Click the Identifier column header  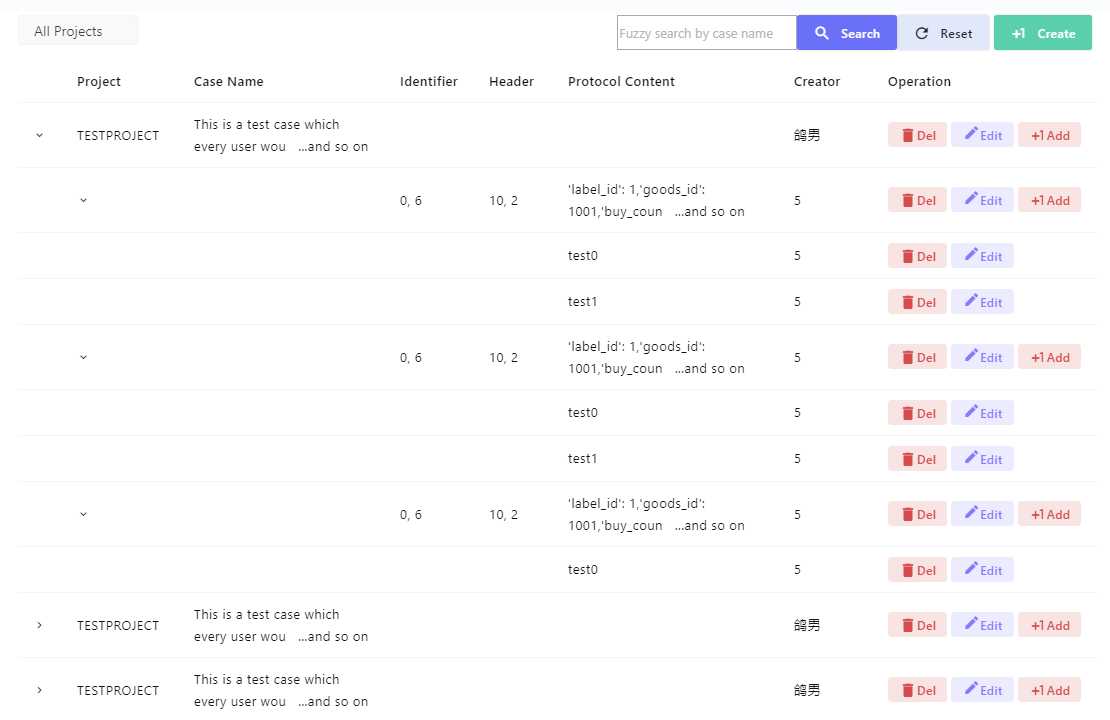coord(428,81)
